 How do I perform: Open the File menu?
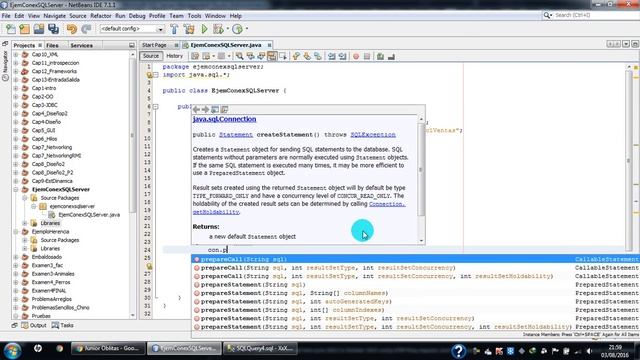point(6,16)
